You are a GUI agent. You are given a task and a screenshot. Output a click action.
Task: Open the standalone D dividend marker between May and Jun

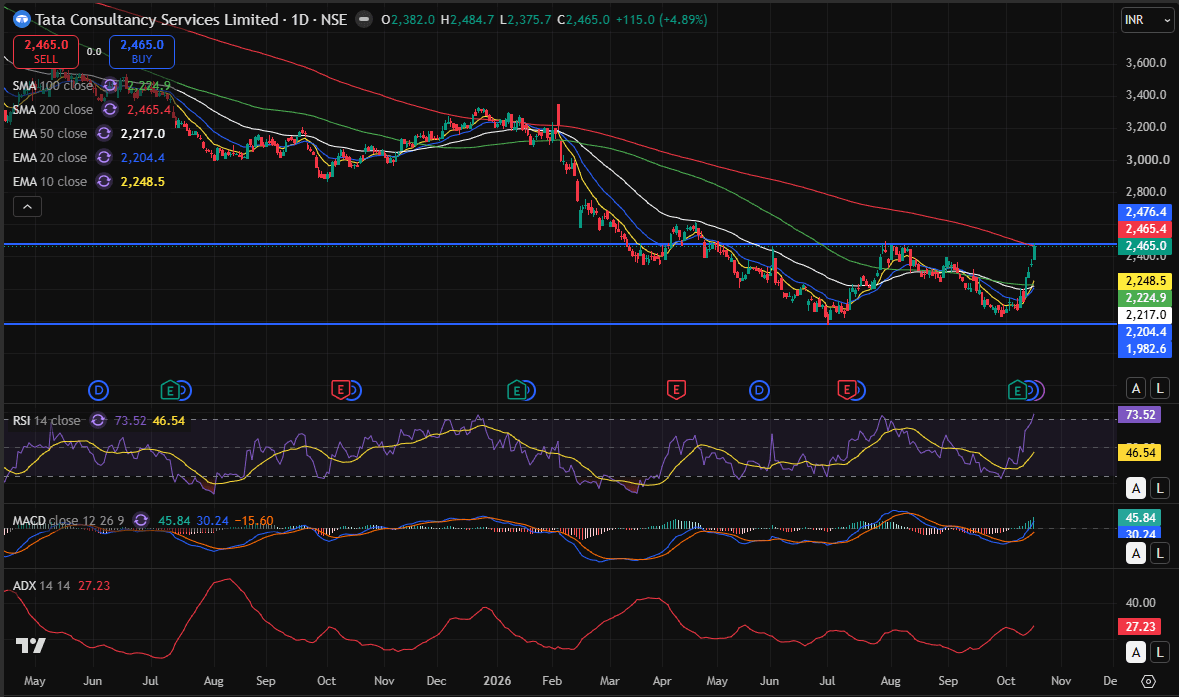click(x=99, y=390)
